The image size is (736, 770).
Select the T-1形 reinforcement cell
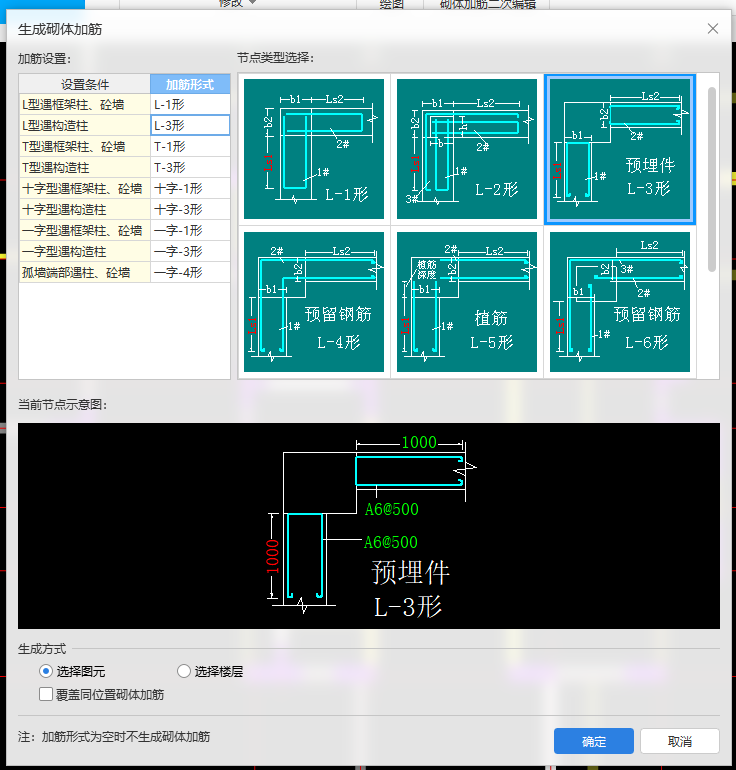(190, 146)
